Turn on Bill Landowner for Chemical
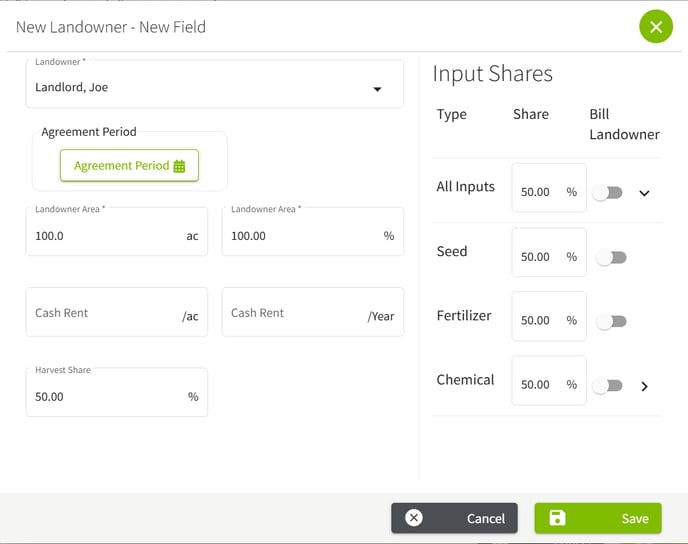 coord(608,386)
